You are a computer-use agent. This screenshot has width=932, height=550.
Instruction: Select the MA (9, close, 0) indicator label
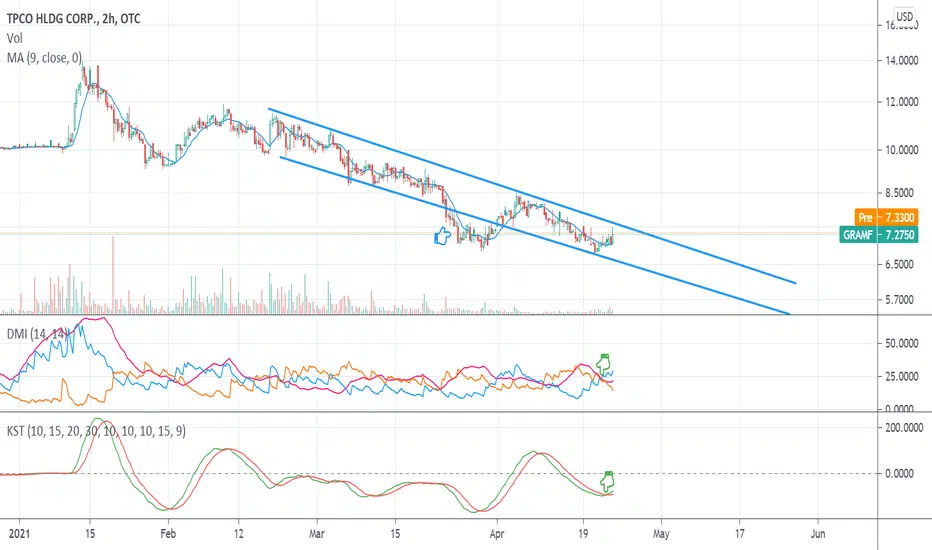(x=45, y=58)
